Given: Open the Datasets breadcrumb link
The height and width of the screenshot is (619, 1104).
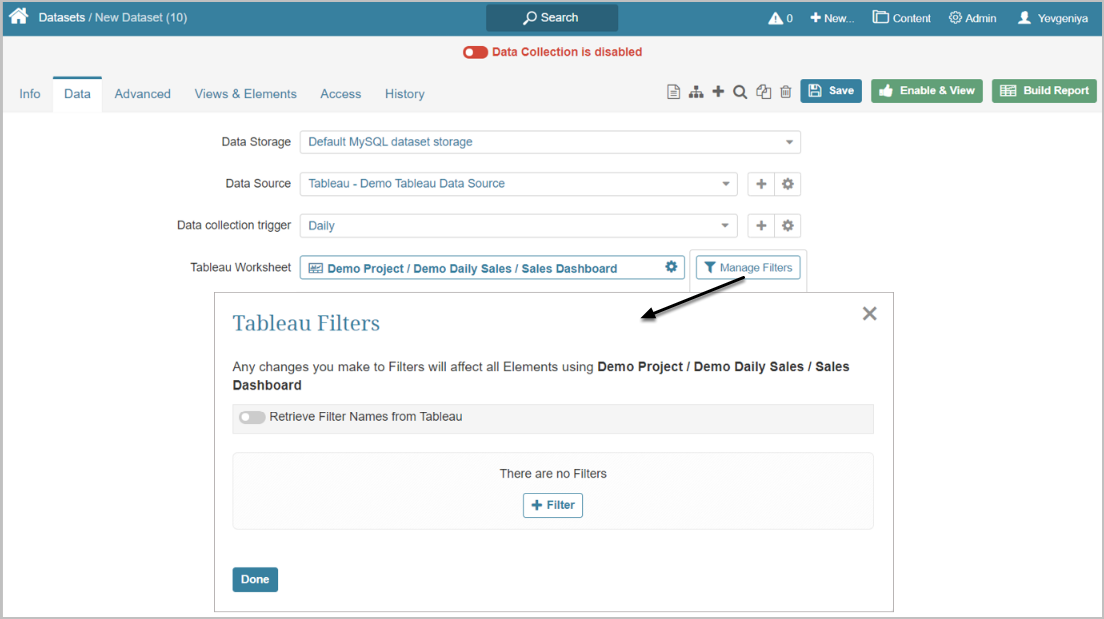Looking at the screenshot, I should click(61, 18).
